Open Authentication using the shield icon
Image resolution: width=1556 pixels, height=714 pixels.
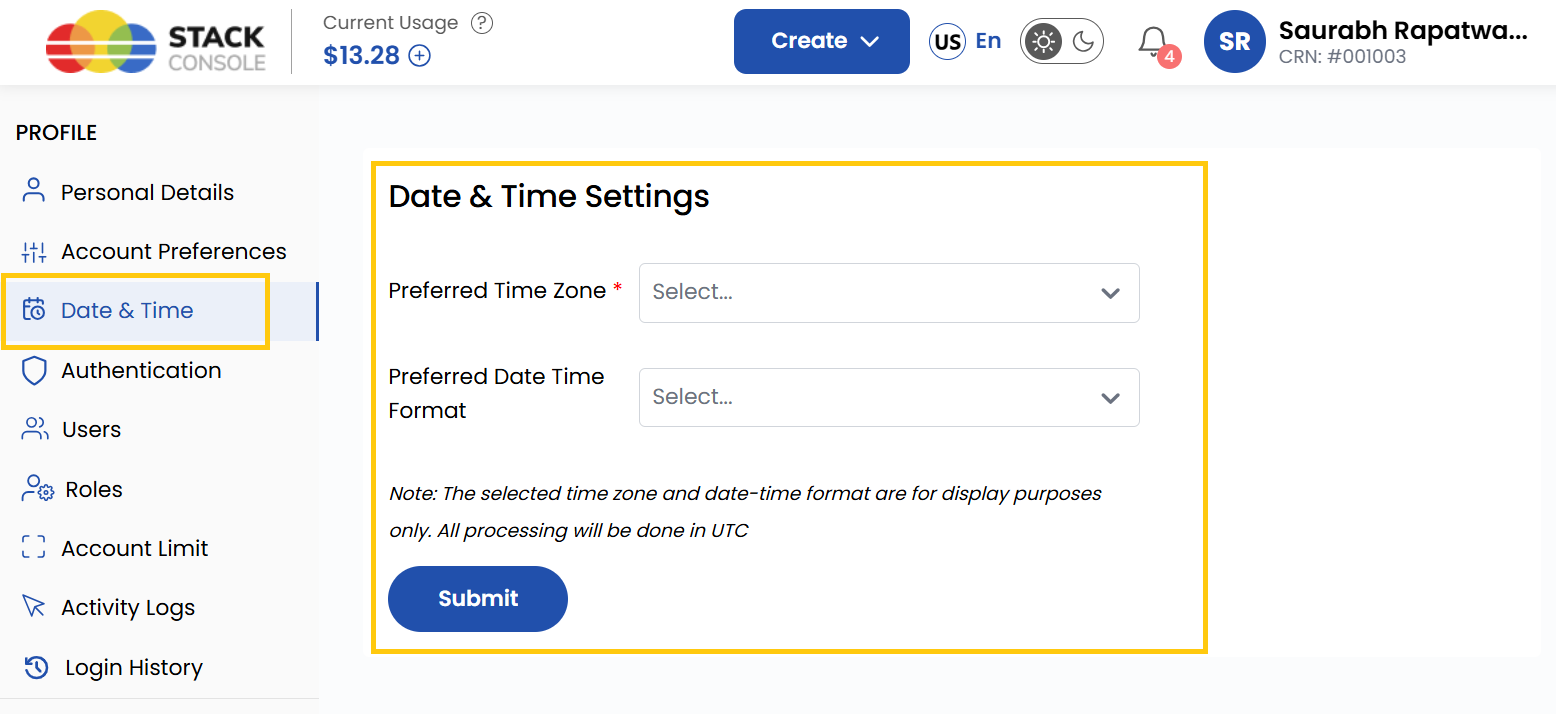(x=33, y=369)
